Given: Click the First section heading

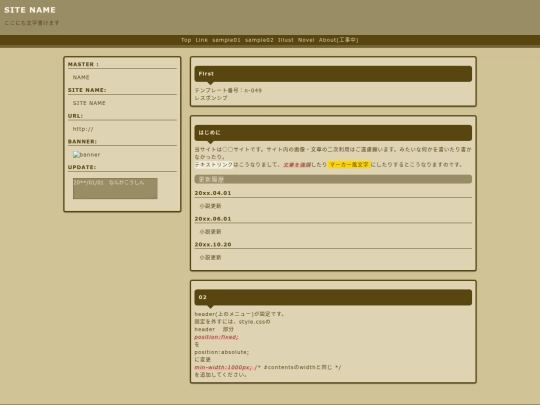Looking at the screenshot, I should [333, 74].
